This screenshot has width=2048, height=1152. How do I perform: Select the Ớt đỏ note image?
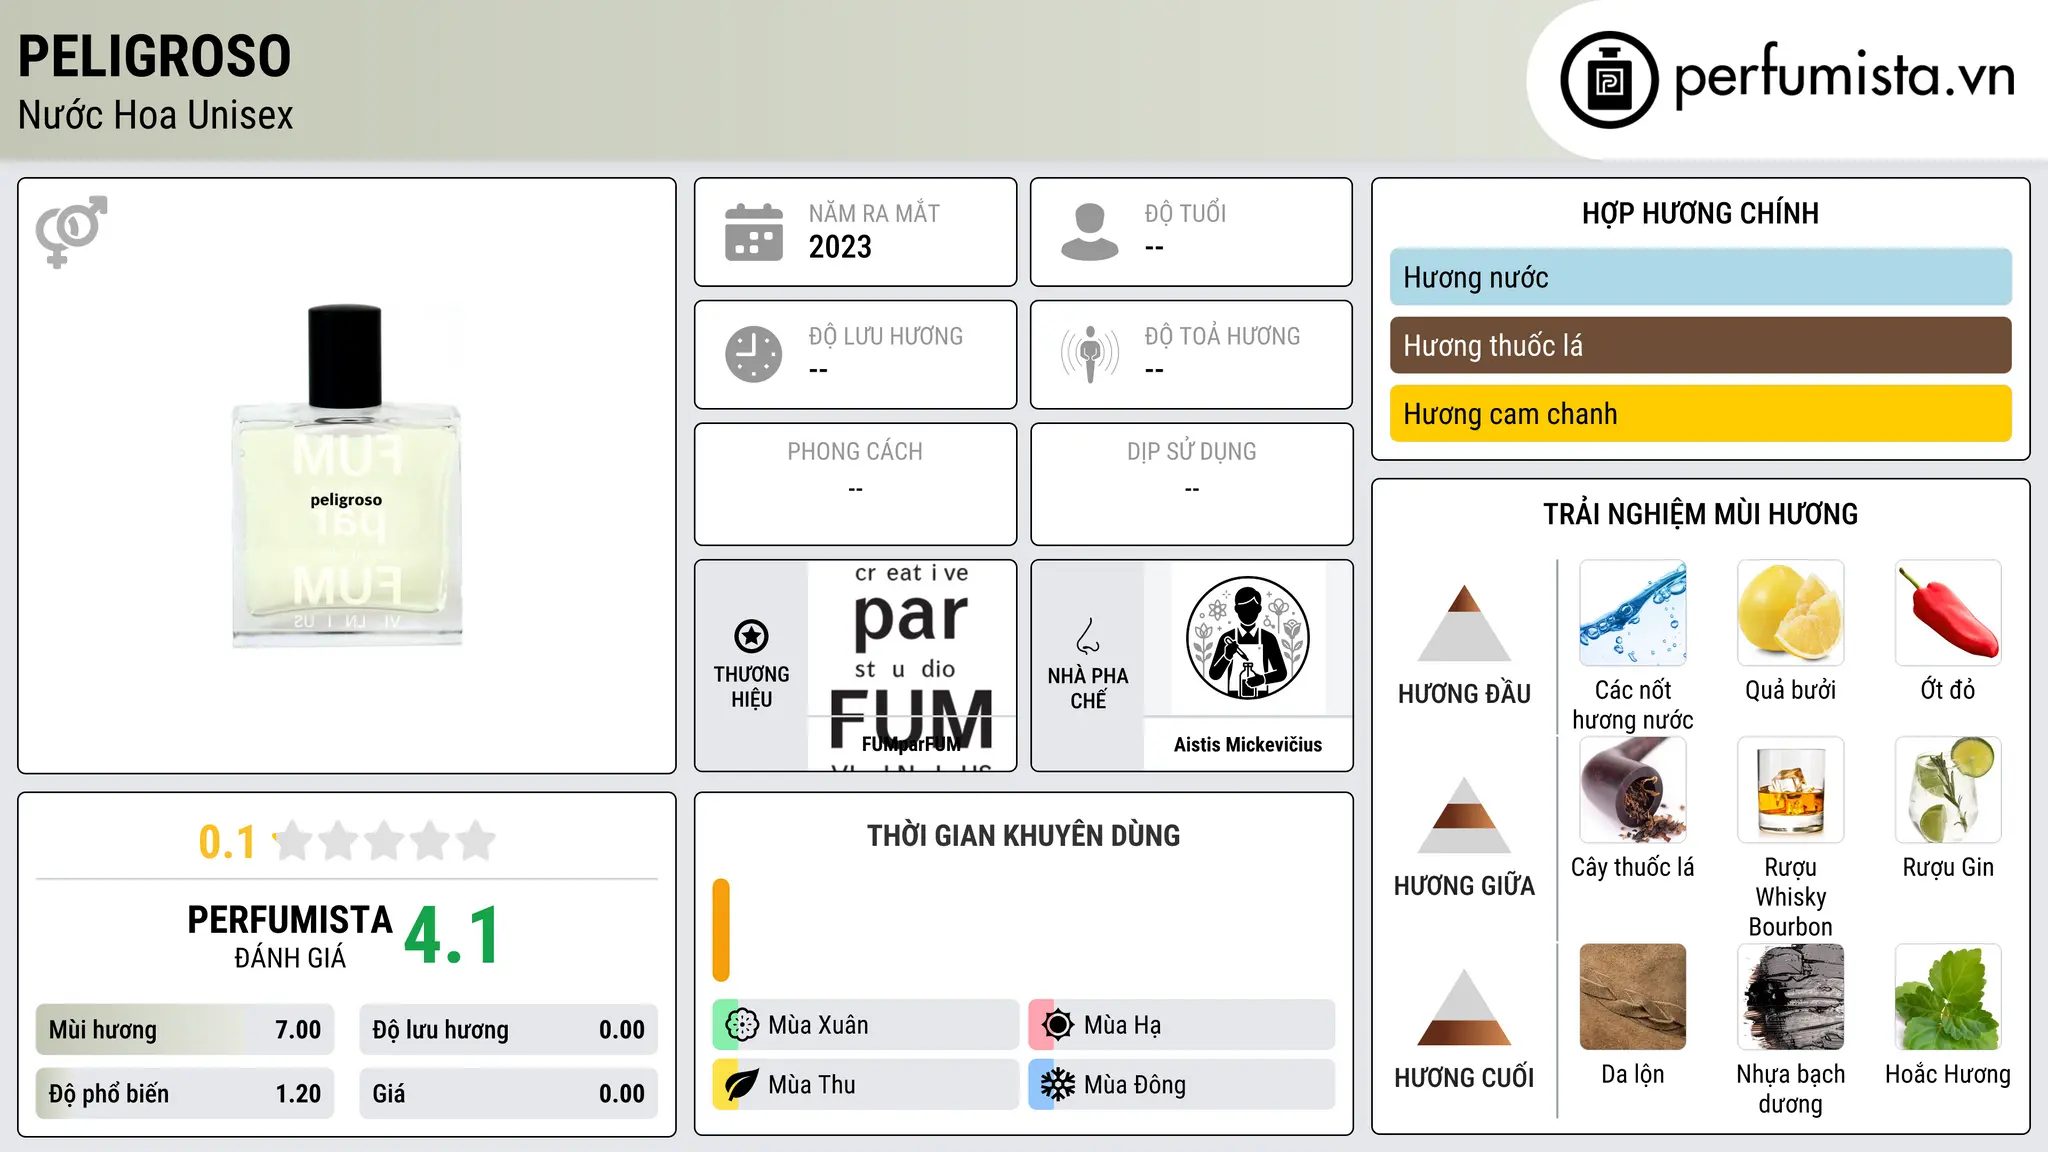pos(1948,613)
